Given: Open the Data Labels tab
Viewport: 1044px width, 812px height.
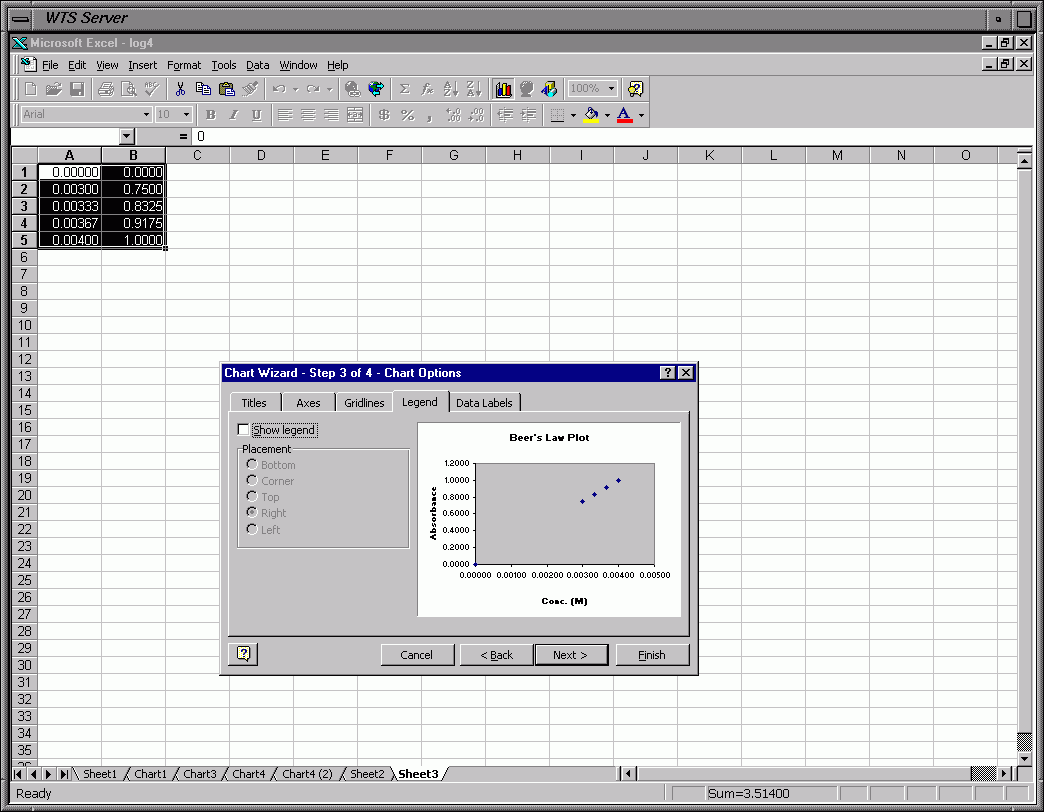Looking at the screenshot, I should (x=484, y=403).
